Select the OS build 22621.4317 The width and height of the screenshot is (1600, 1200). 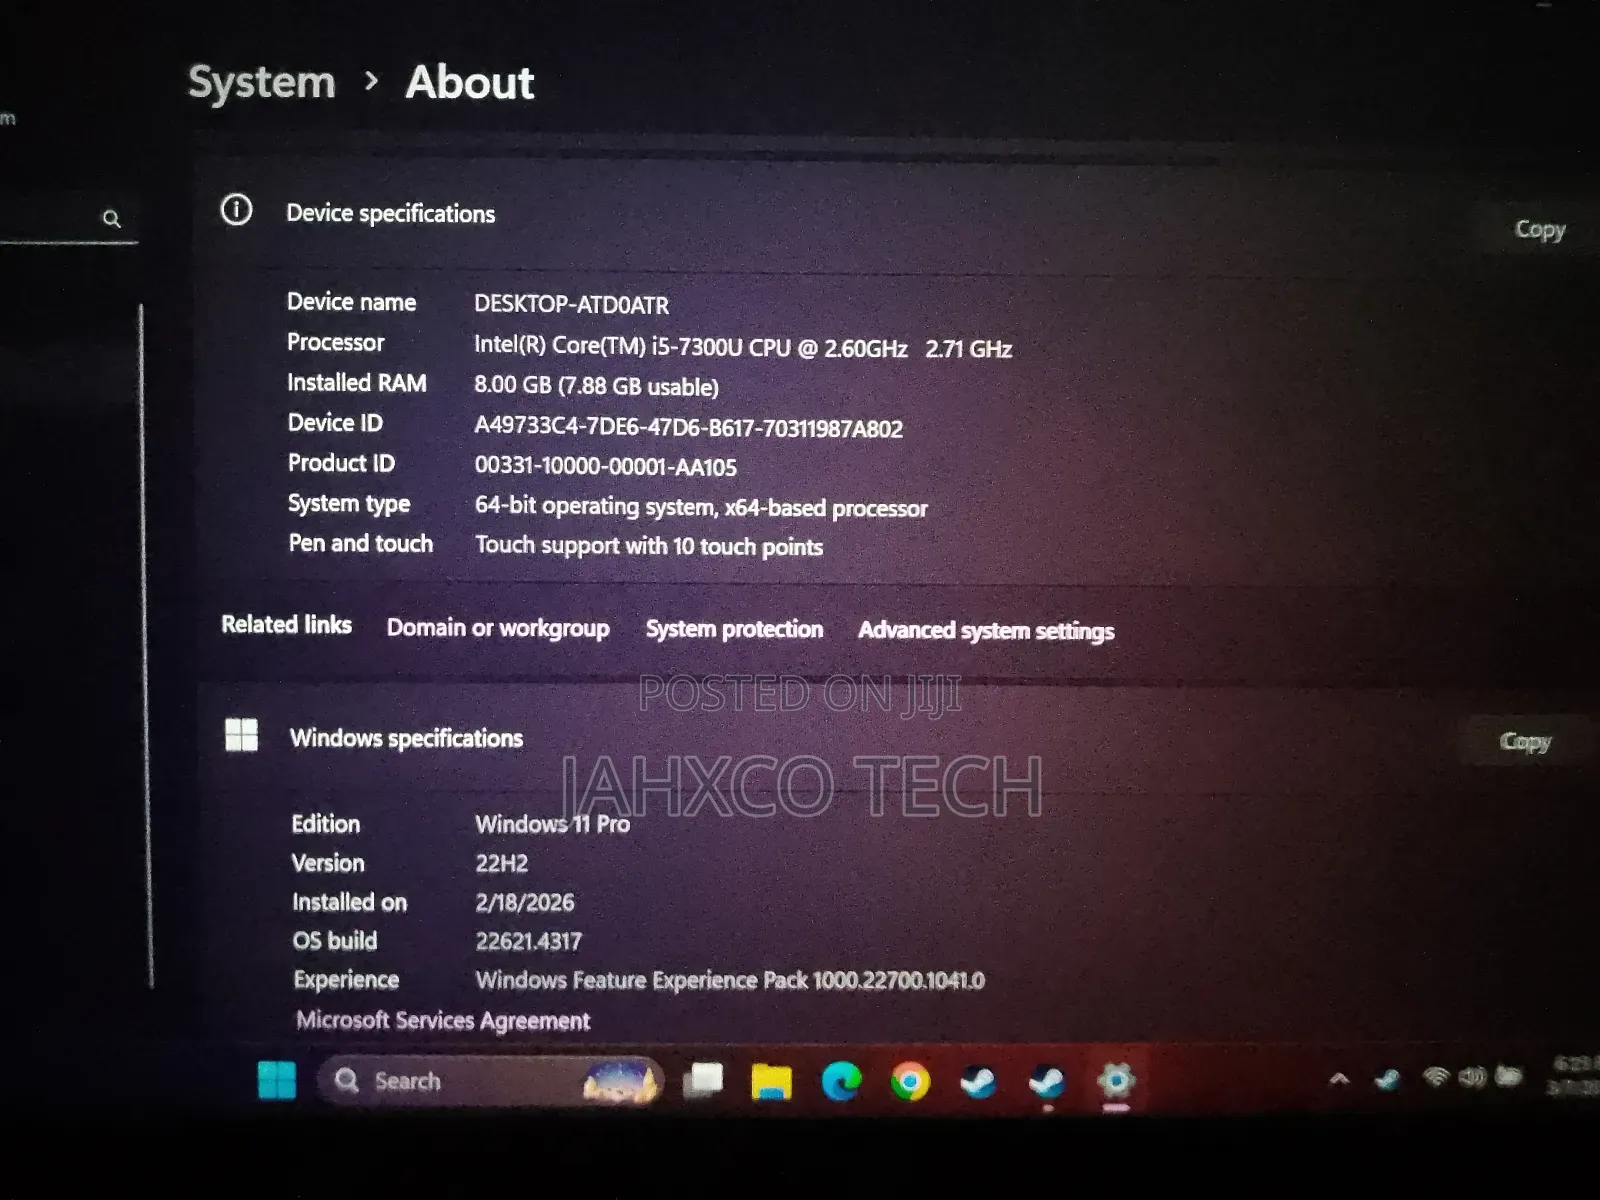pyautogui.click(x=528, y=941)
